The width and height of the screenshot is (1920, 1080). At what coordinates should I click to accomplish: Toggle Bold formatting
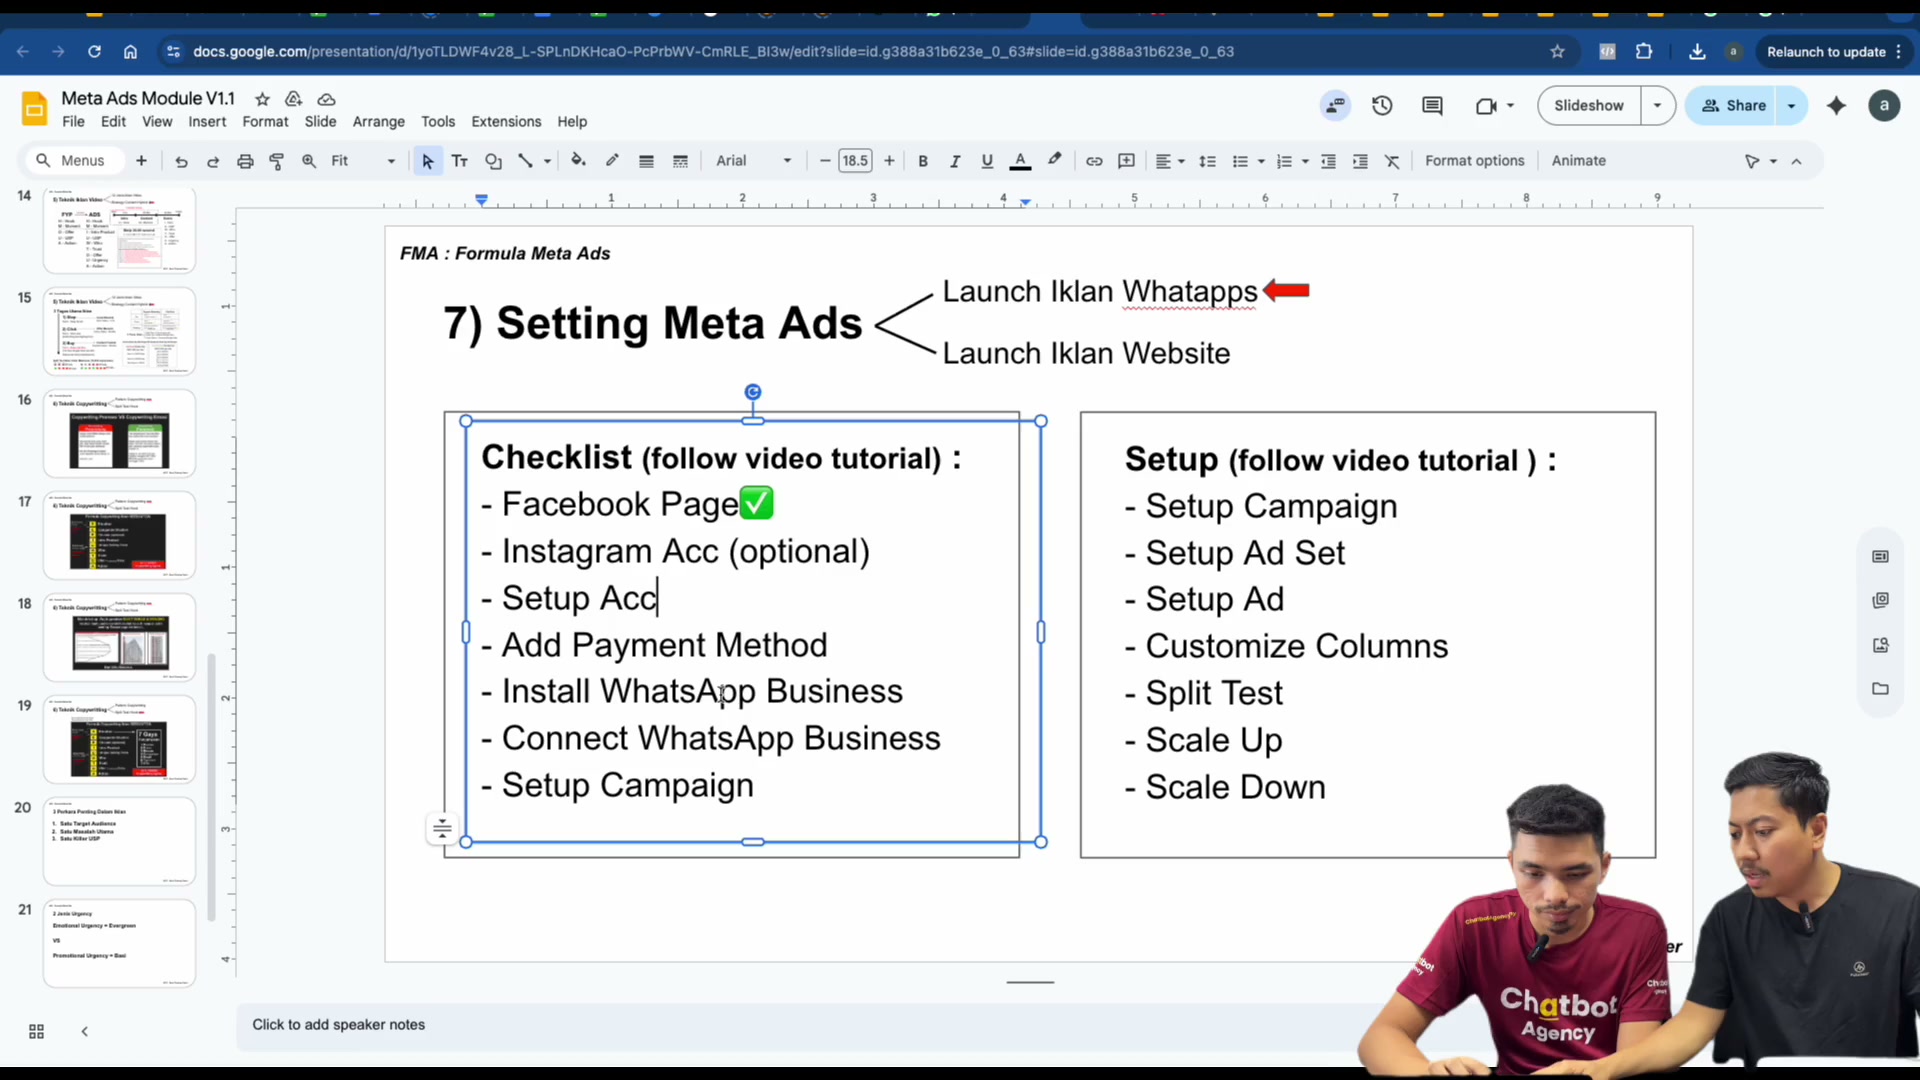[x=923, y=161]
